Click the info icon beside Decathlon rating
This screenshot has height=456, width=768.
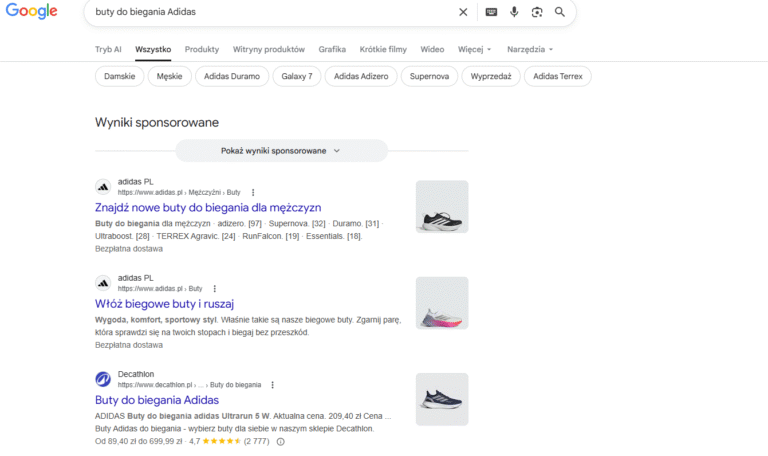(280, 441)
